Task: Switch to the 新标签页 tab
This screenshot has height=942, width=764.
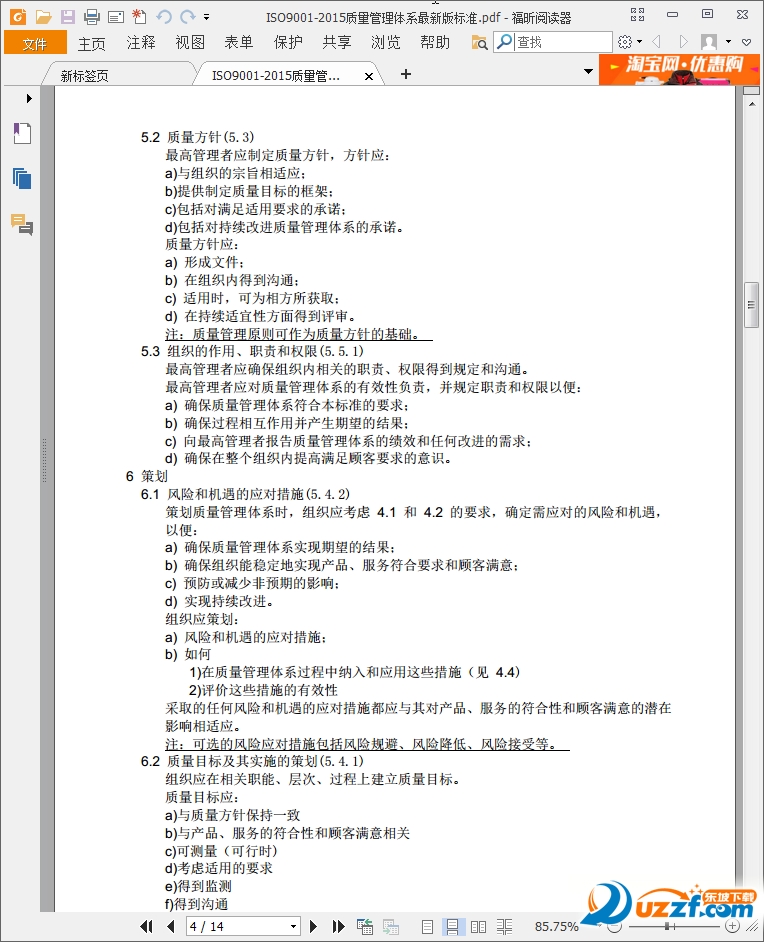Action: [x=84, y=76]
